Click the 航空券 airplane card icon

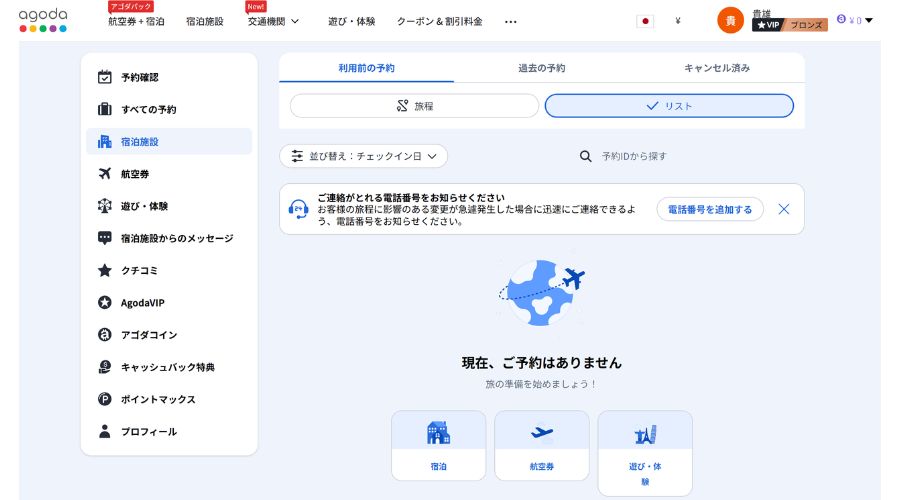pos(542,432)
